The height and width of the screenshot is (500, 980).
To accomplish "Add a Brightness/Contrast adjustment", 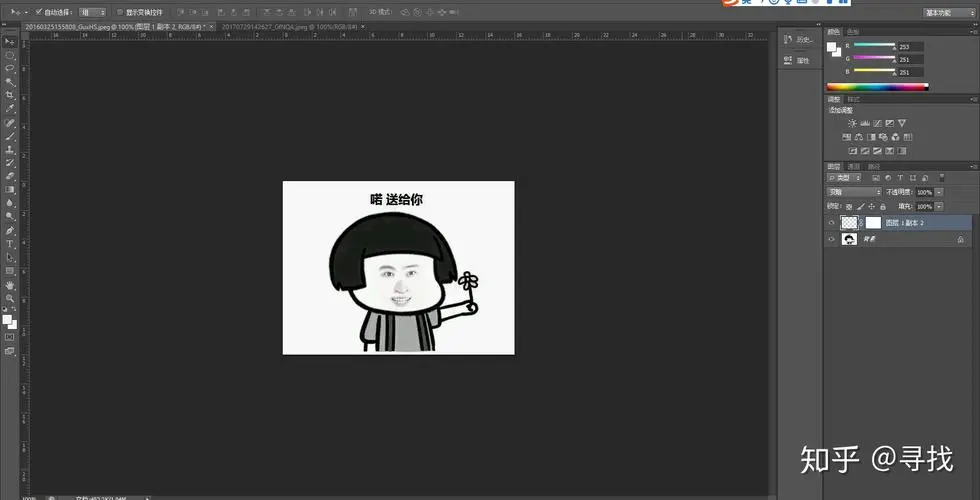I will 852,123.
